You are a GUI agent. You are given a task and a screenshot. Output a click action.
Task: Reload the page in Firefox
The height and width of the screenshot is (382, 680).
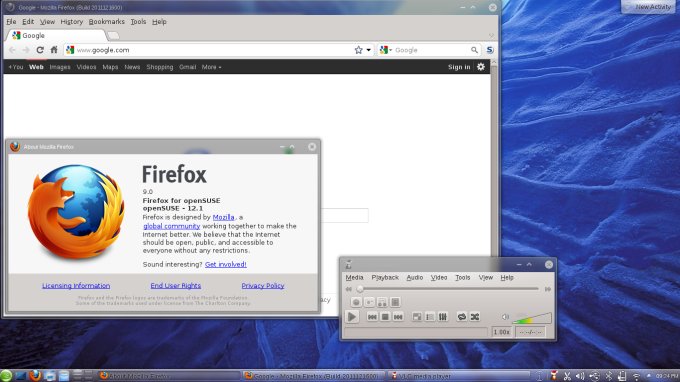[x=40, y=50]
